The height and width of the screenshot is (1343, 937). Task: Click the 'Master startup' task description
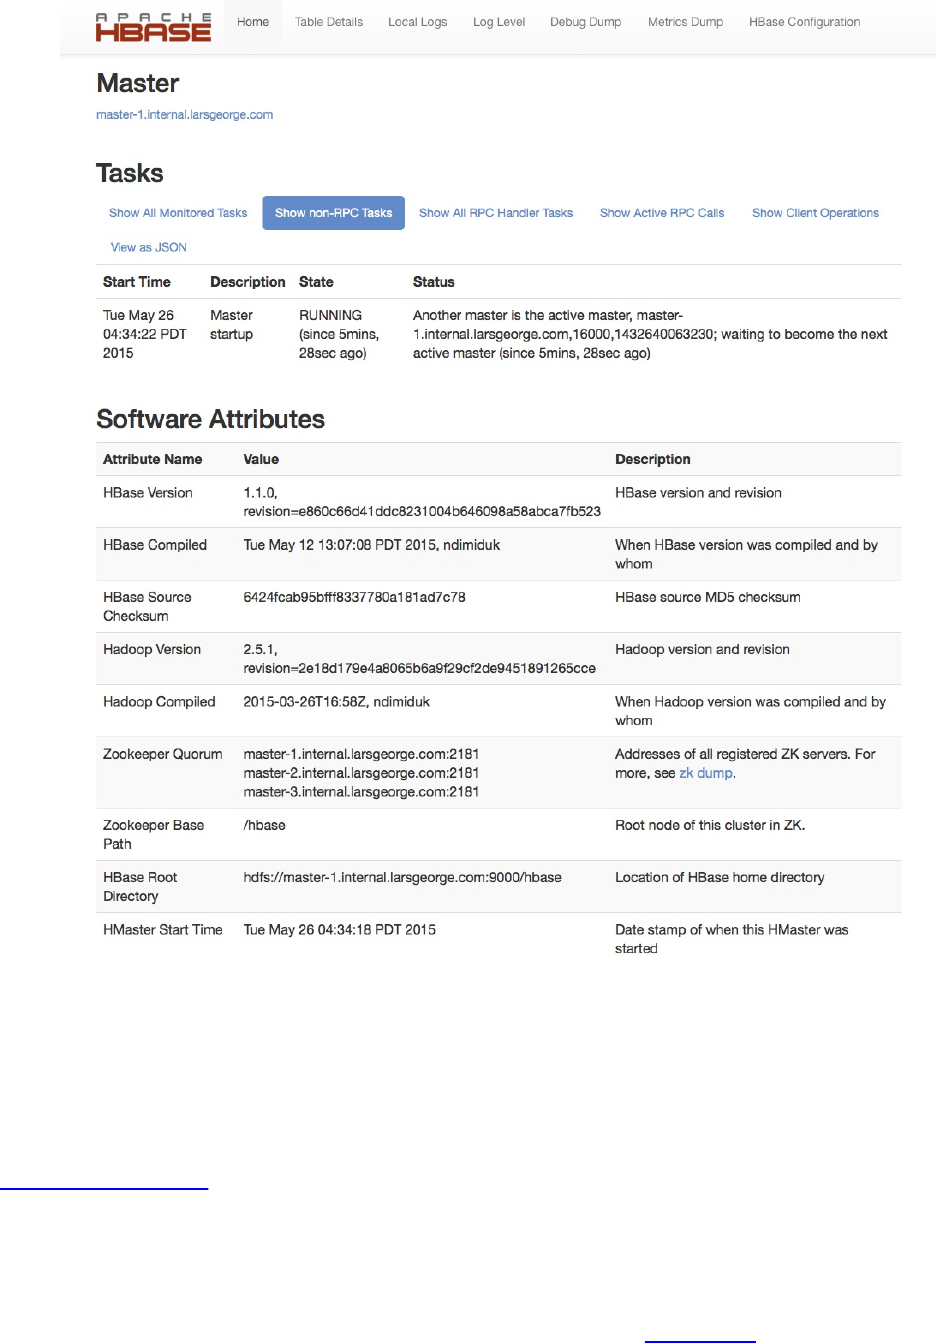click(232, 325)
